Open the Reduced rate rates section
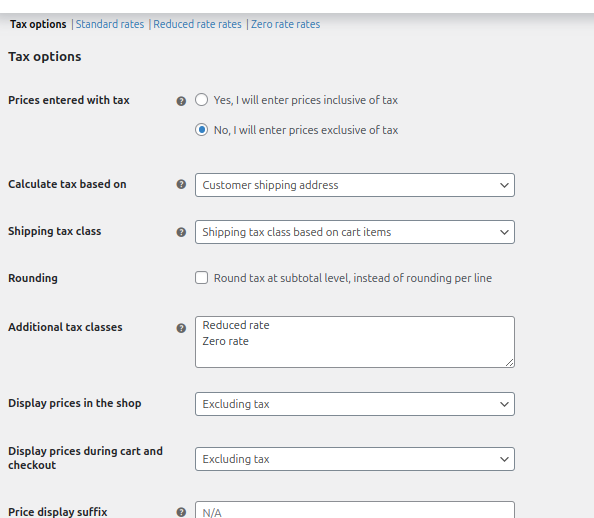 [x=197, y=24]
